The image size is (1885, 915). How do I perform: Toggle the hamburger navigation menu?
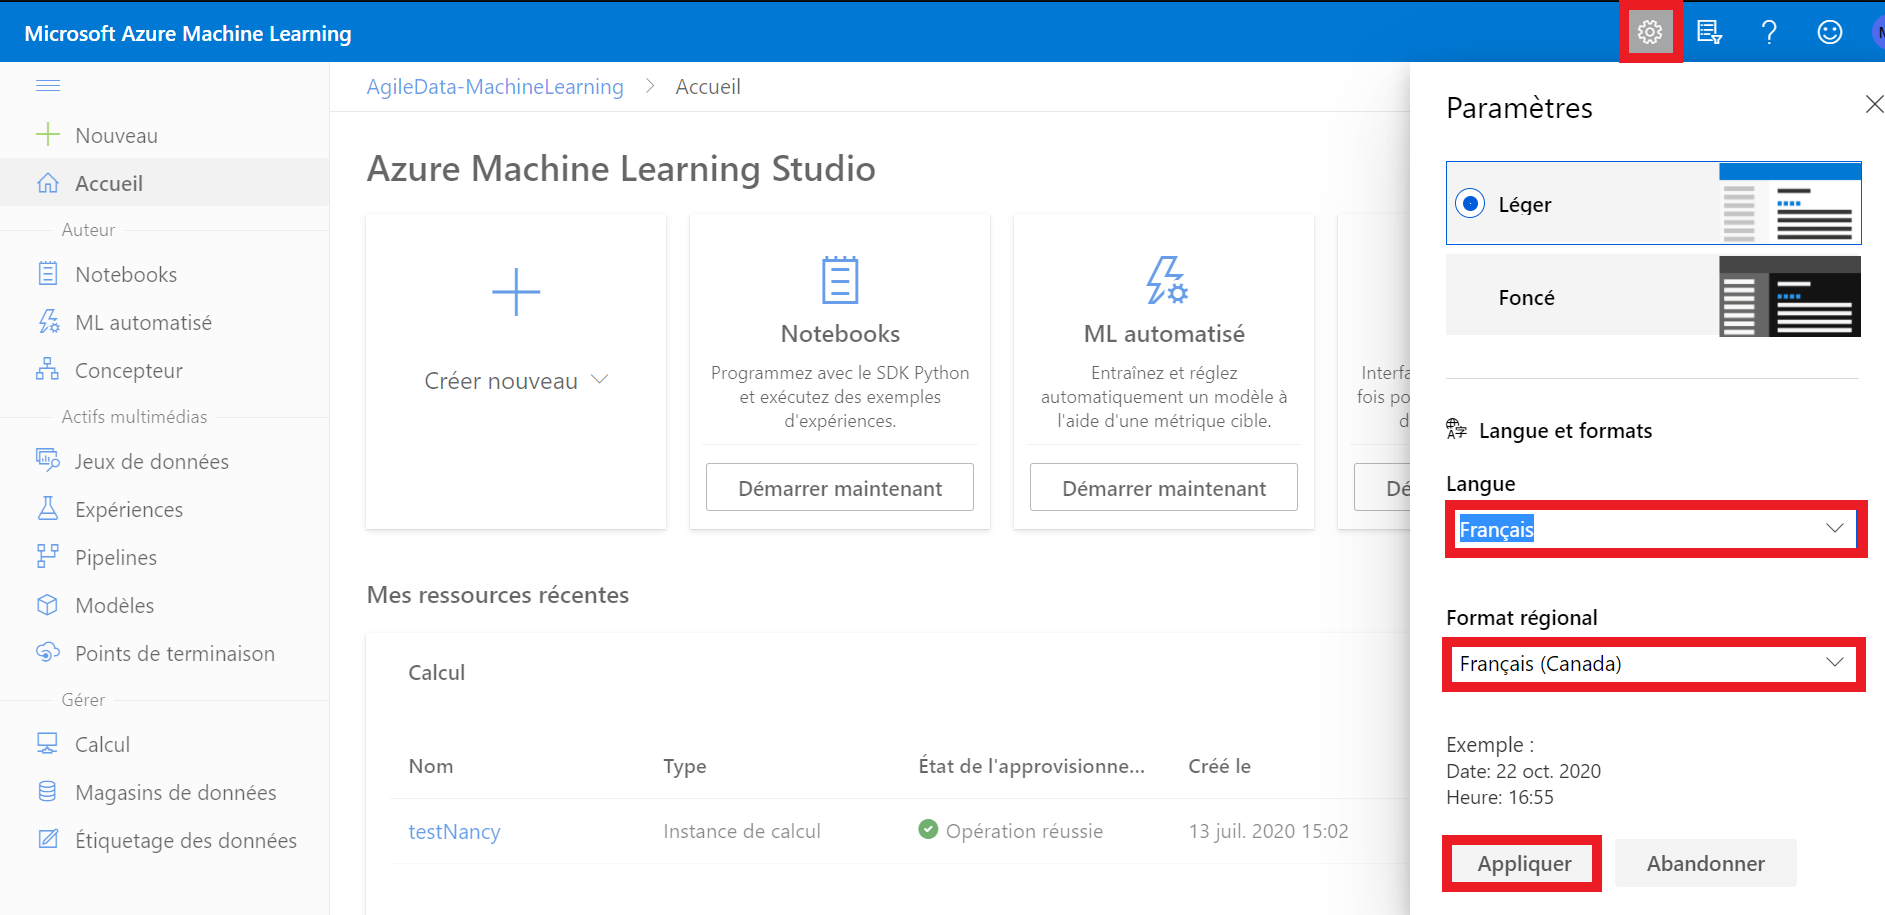coord(48,85)
